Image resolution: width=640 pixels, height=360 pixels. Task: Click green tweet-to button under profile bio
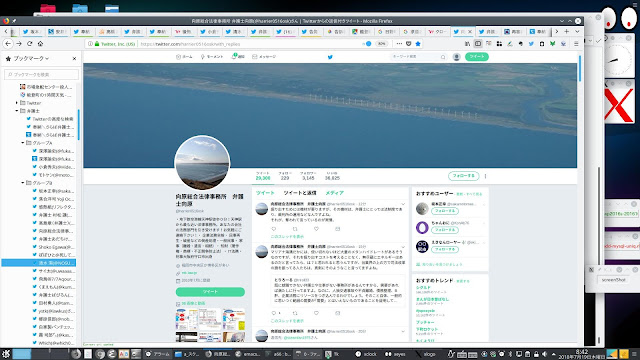tap(210, 292)
